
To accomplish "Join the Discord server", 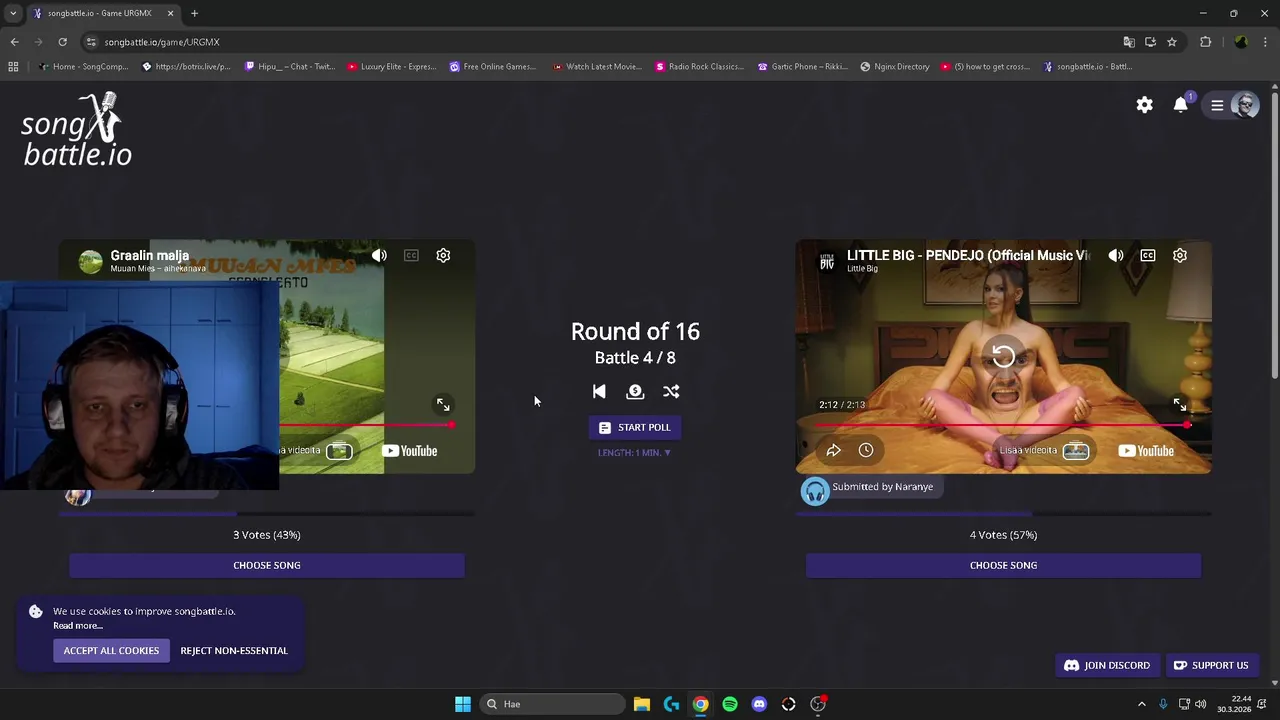I will click(x=1107, y=665).
